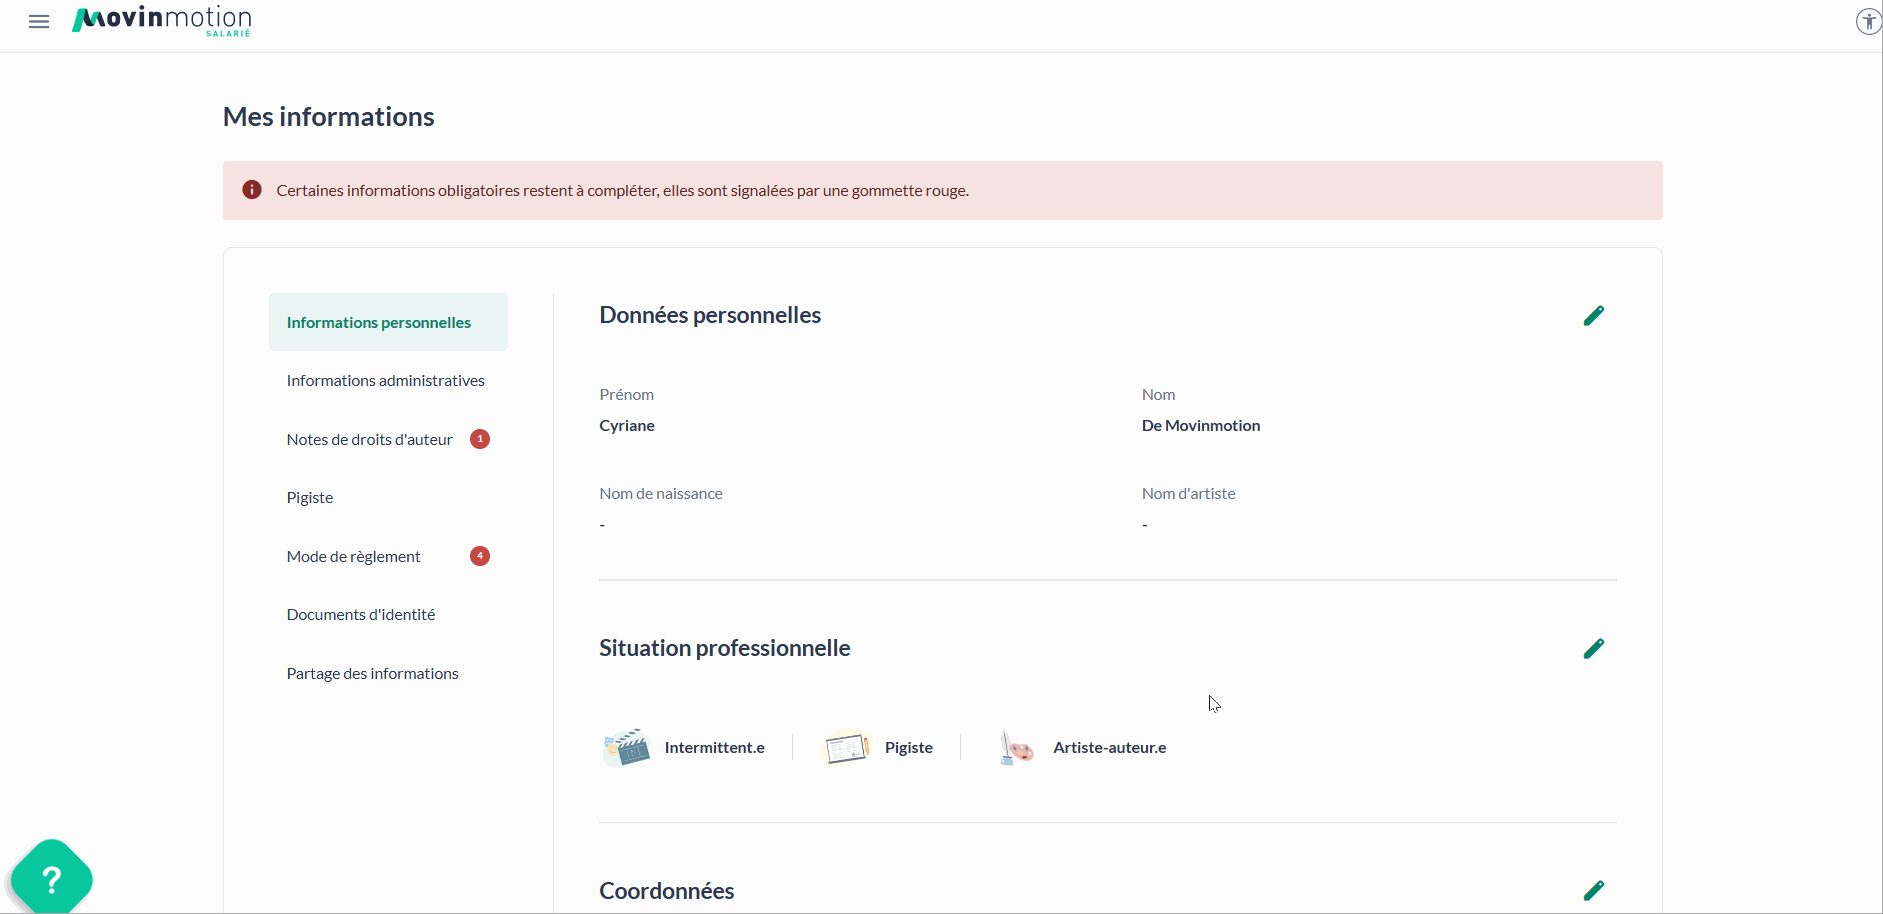
Task: Click the red badge beside Mode de règlement
Action: 480,556
